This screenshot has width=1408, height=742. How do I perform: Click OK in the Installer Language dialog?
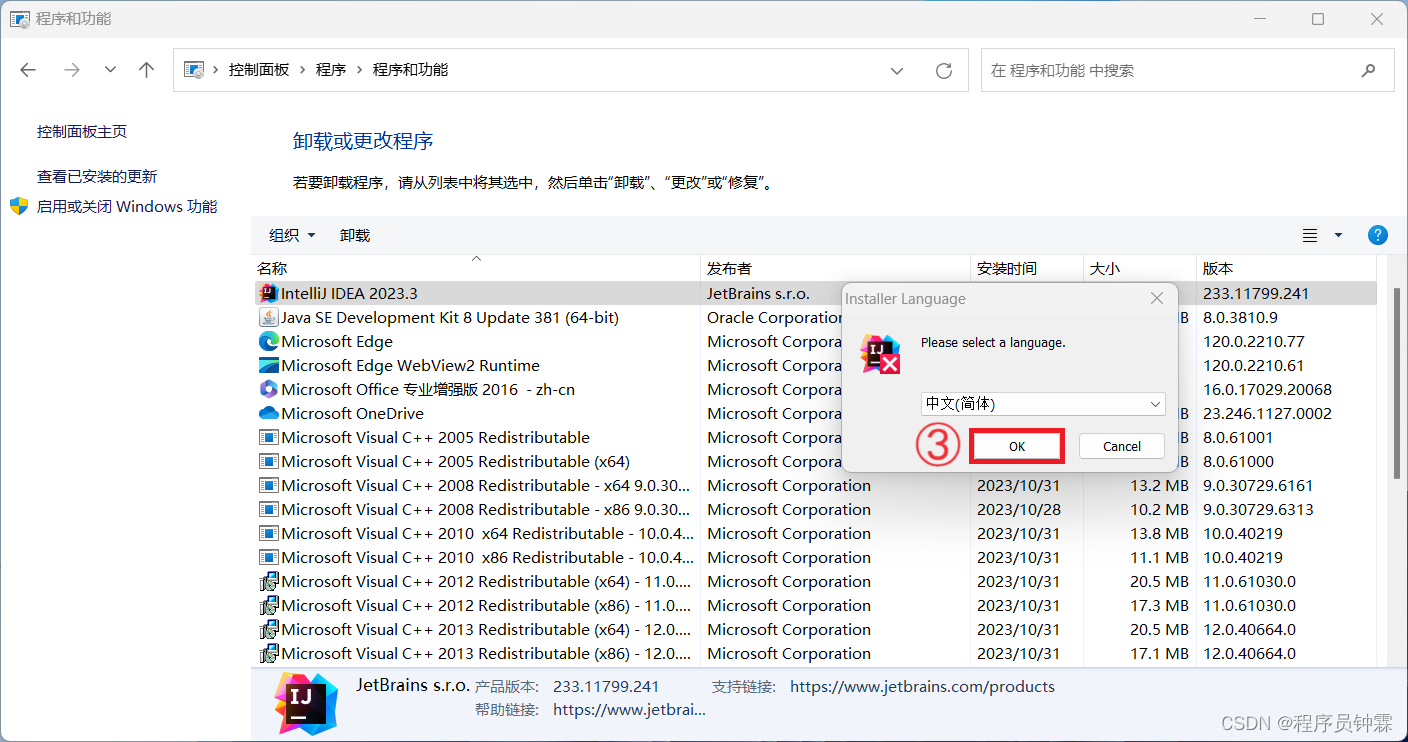click(x=1017, y=446)
